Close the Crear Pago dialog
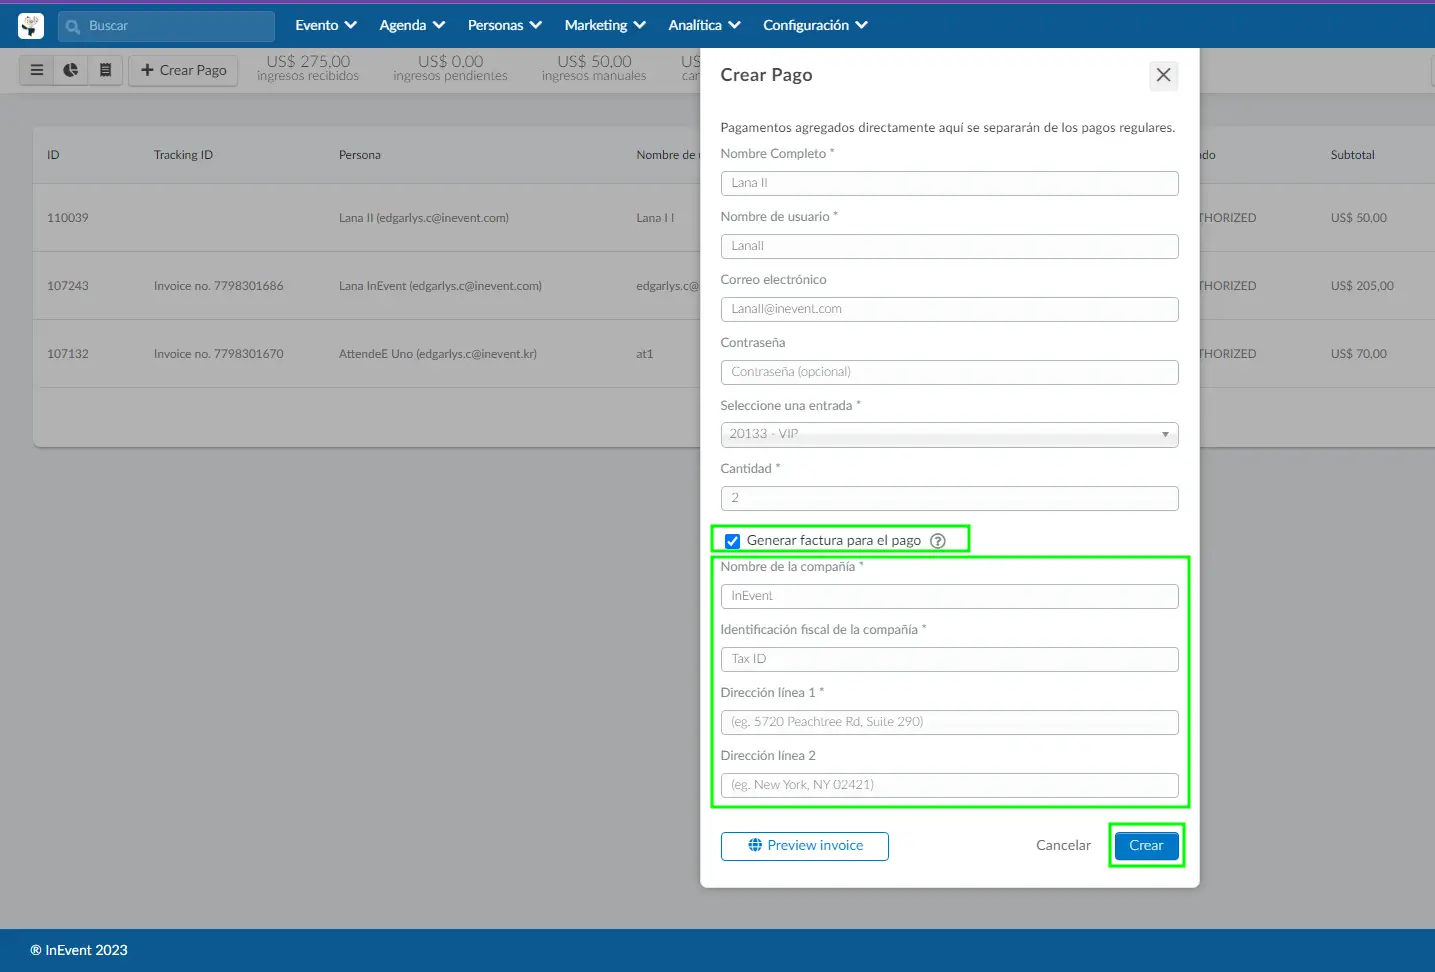This screenshot has width=1435, height=972. point(1163,75)
